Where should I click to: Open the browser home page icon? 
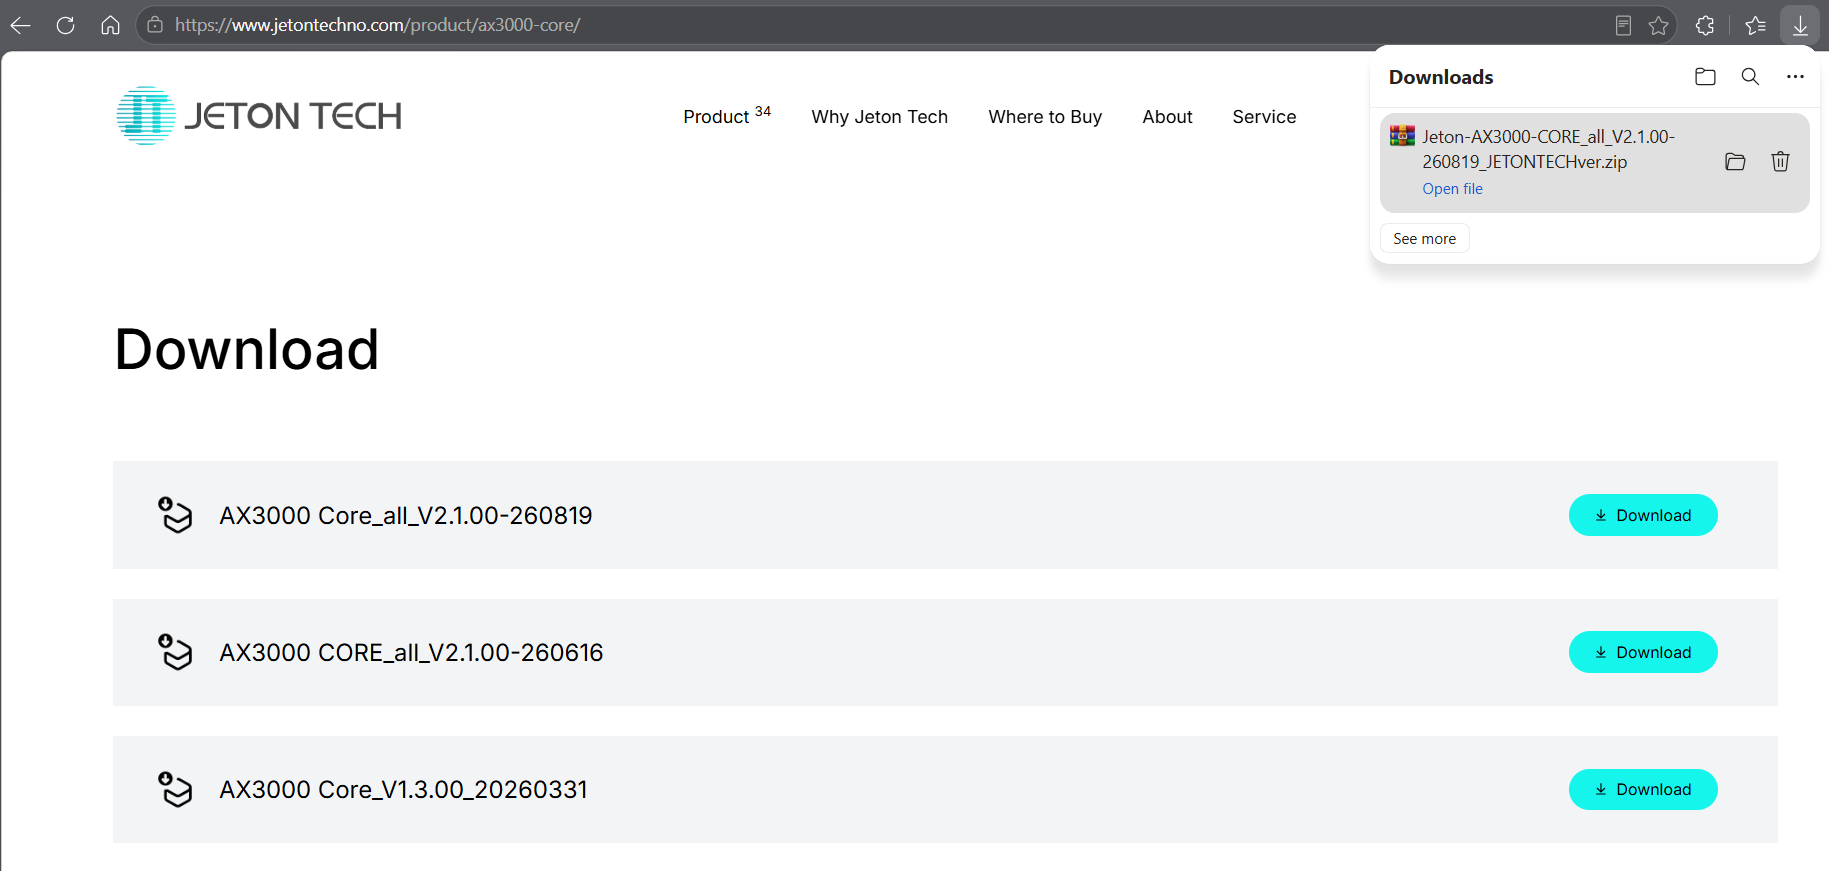(x=111, y=25)
